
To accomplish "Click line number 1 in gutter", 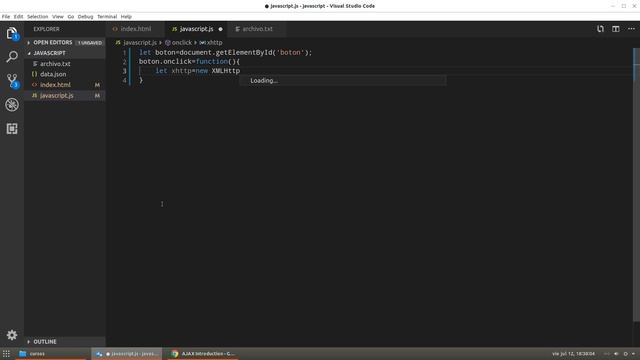I will click(124, 53).
